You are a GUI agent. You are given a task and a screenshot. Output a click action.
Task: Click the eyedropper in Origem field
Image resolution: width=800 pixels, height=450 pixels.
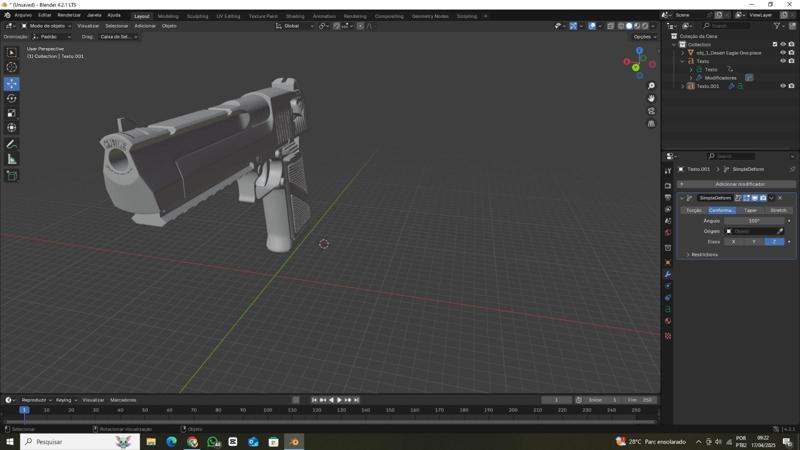point(780,231)
